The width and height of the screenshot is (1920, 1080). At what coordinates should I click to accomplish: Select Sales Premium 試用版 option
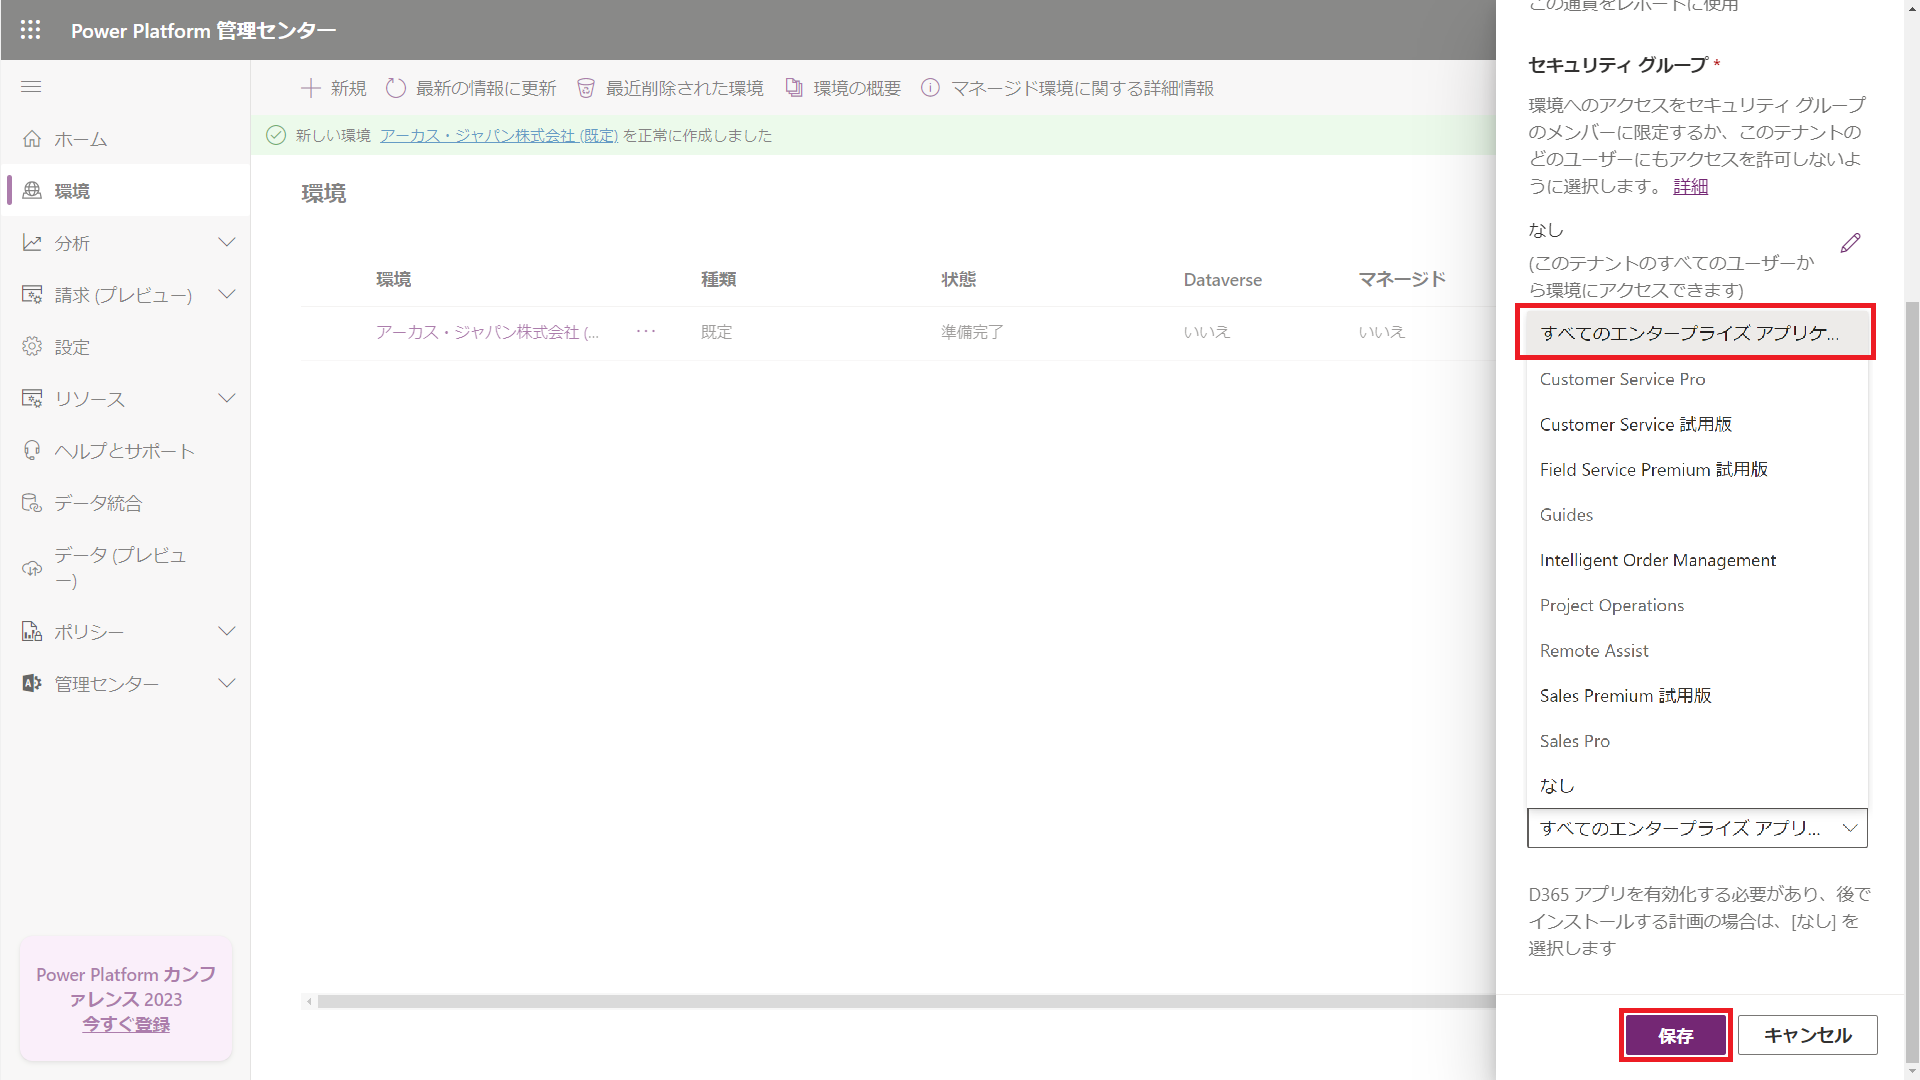tap(1696, 695)
